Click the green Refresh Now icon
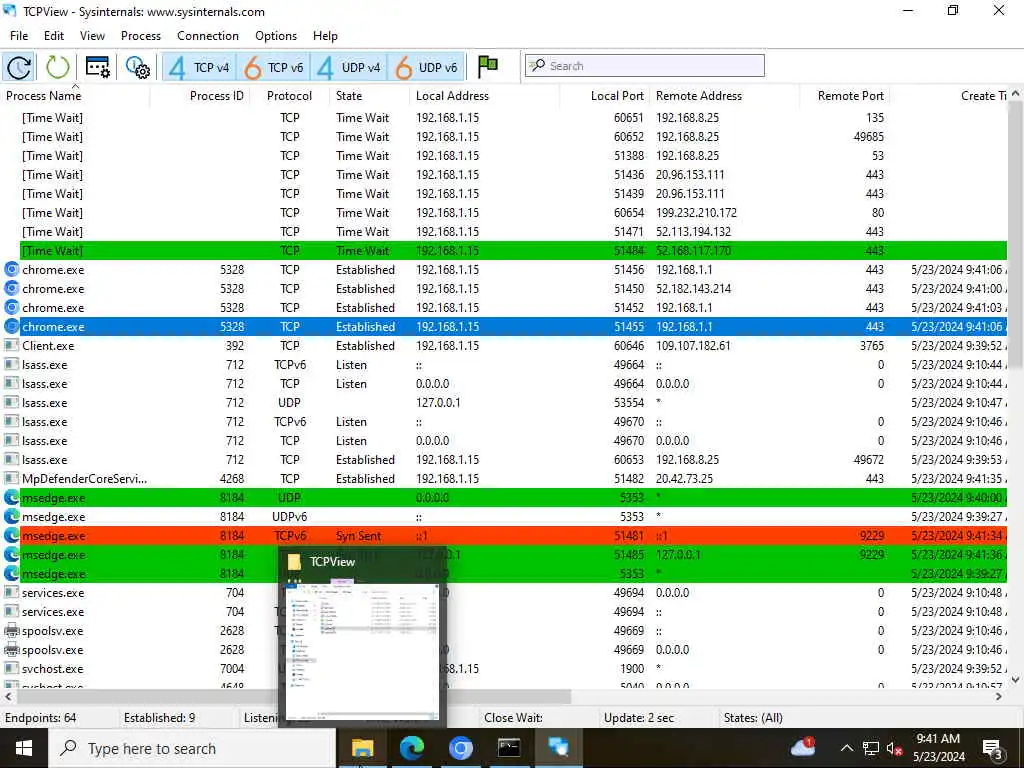This screenshot has width=1024, height=768. coord(57,67)
